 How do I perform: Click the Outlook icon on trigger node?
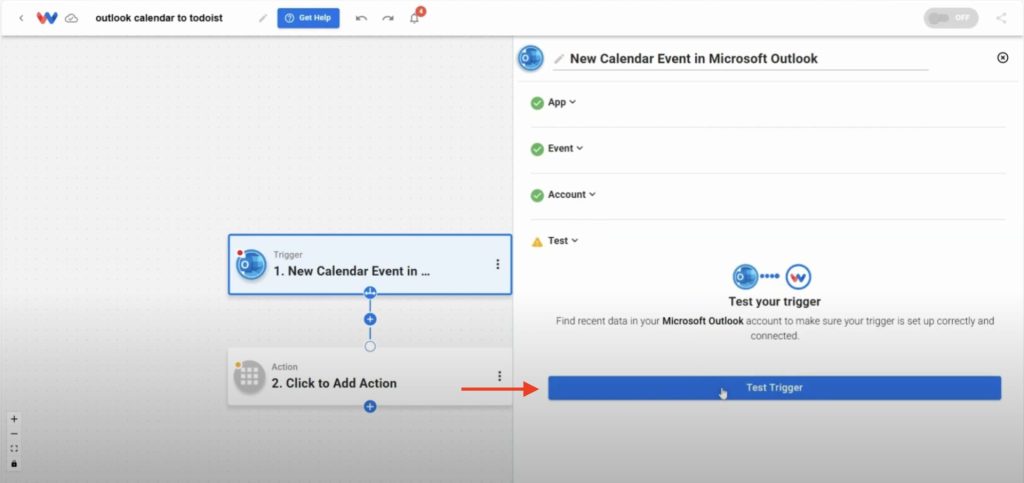tap(251, 264)
